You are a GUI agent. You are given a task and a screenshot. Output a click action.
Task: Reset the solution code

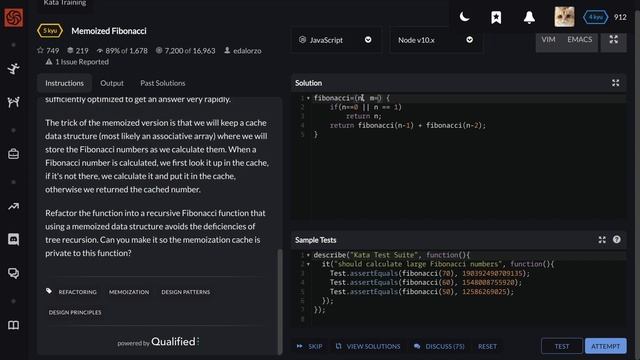click(487, 346)
